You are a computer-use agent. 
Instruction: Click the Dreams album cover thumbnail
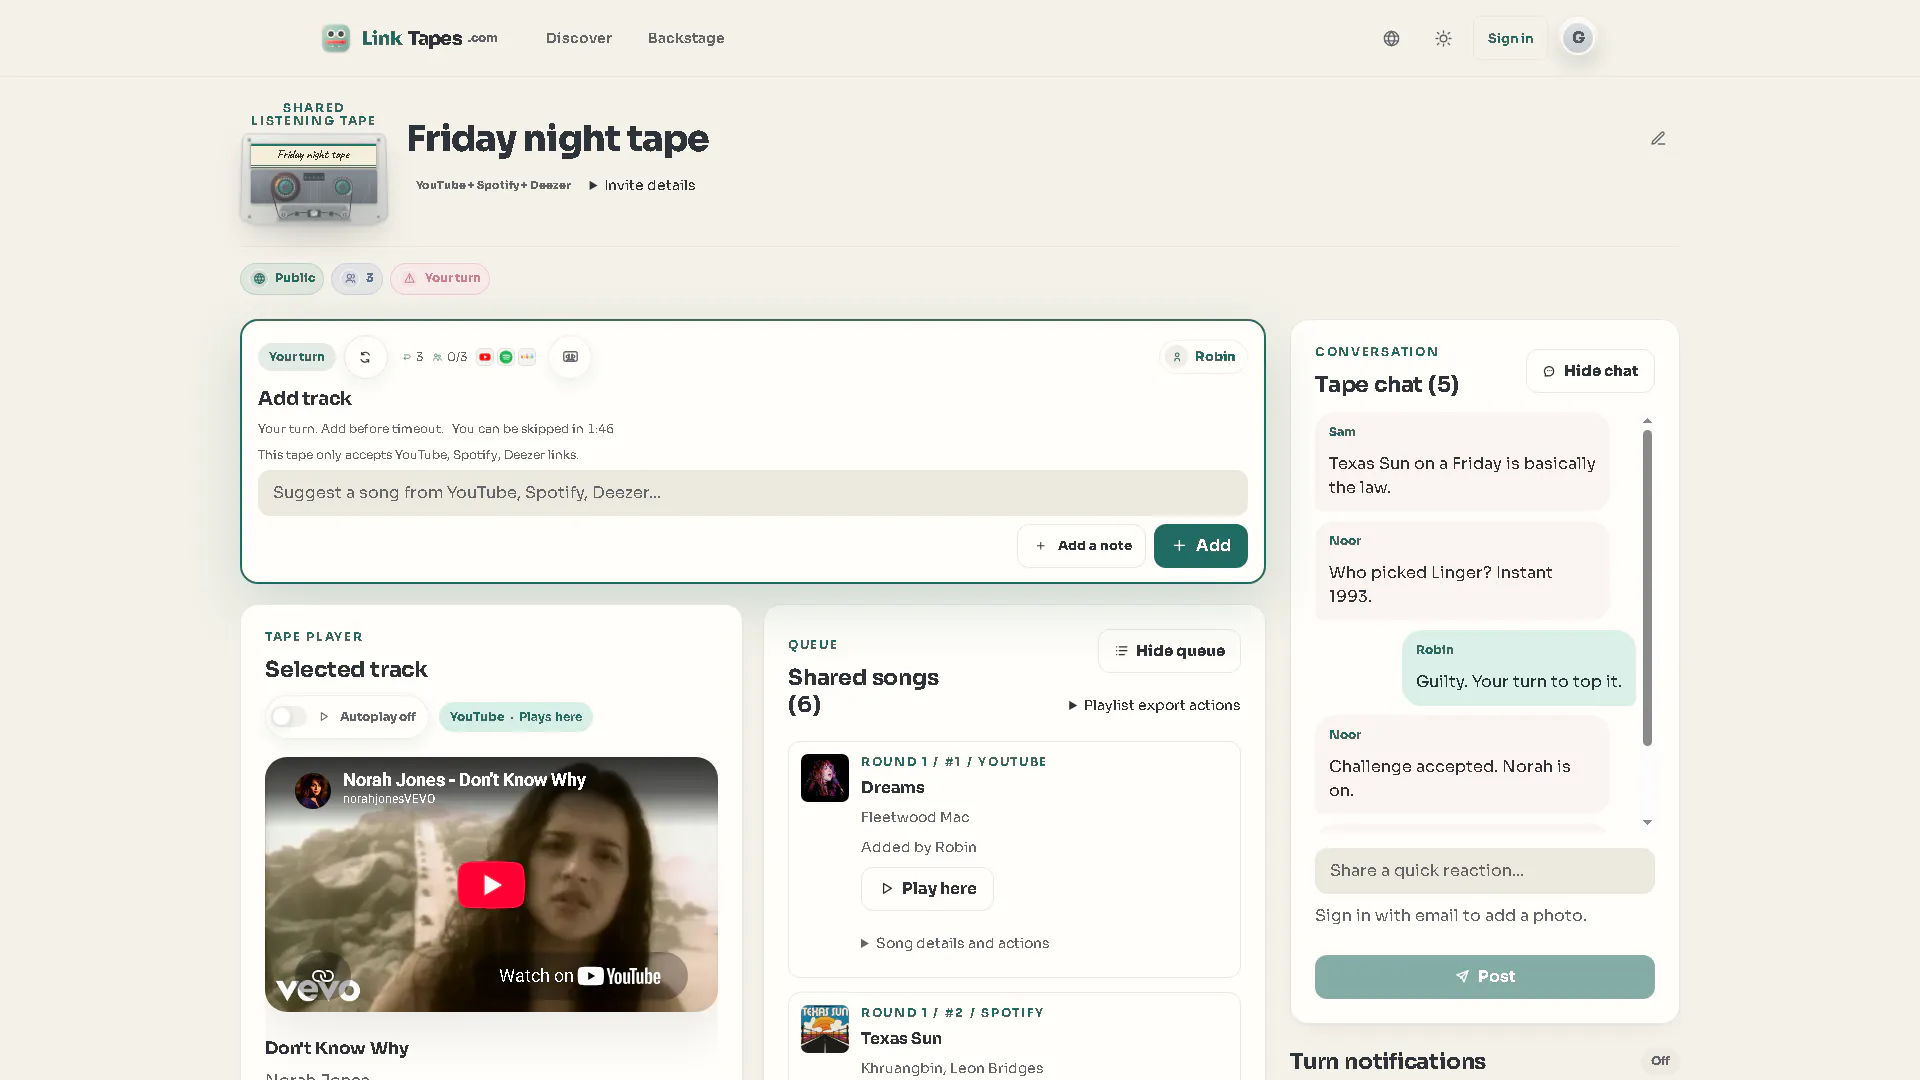coord(825,778)
